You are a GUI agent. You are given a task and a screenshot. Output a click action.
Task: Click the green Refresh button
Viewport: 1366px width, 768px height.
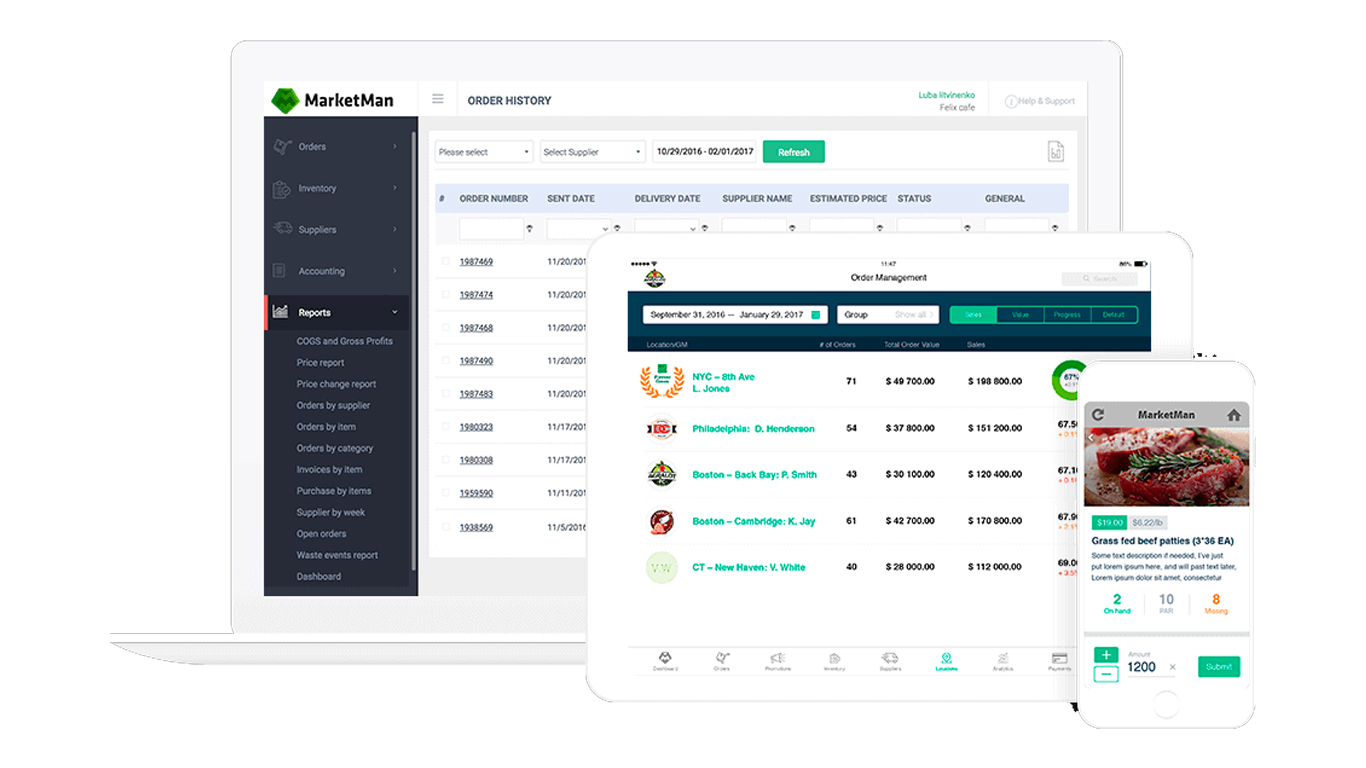[794, 152]
